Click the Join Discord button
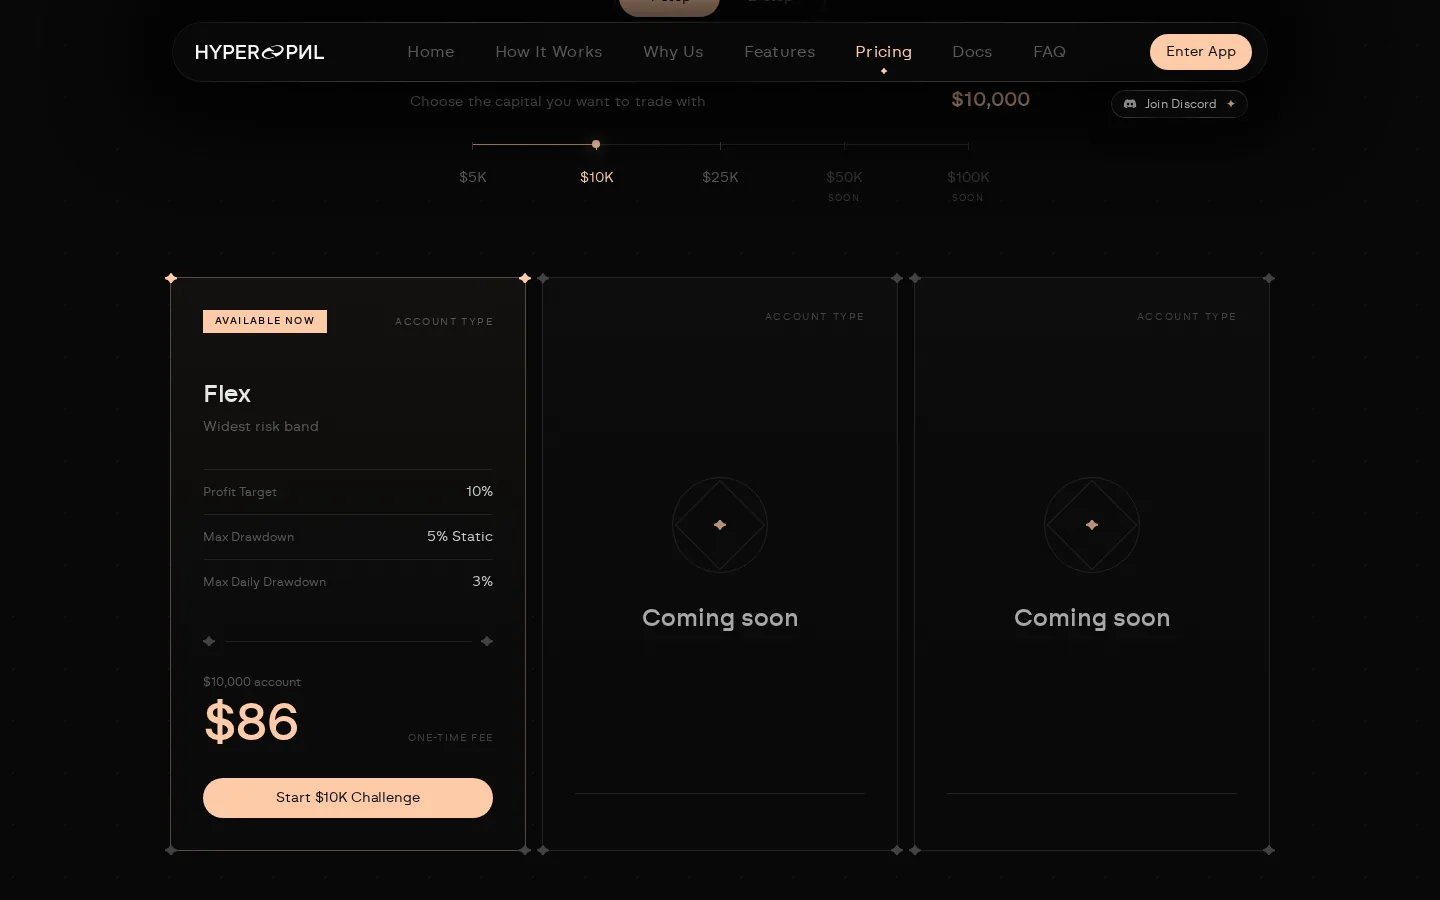Image resolution: width=1440 pixels, height=900 pixels. [1179, 104]
